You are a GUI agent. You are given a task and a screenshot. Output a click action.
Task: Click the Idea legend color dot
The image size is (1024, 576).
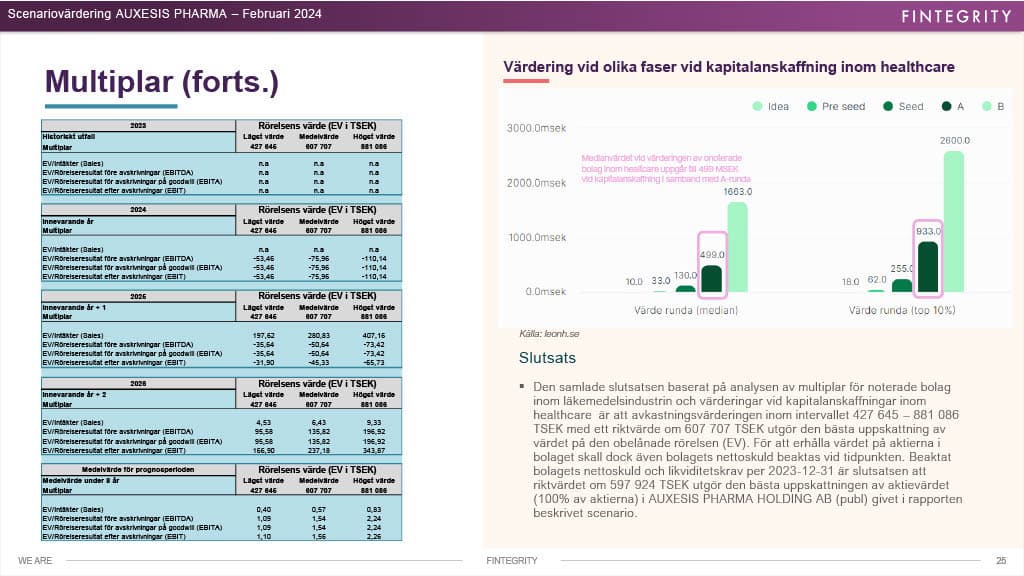758,106
